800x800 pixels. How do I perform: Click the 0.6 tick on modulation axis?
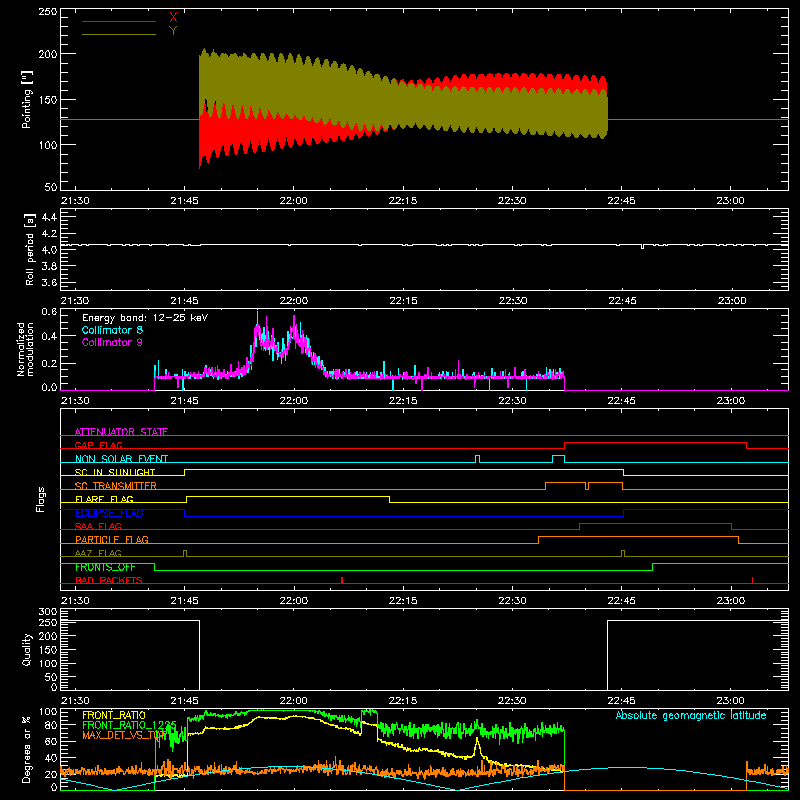pyautogui.click(x=49, y=312)
